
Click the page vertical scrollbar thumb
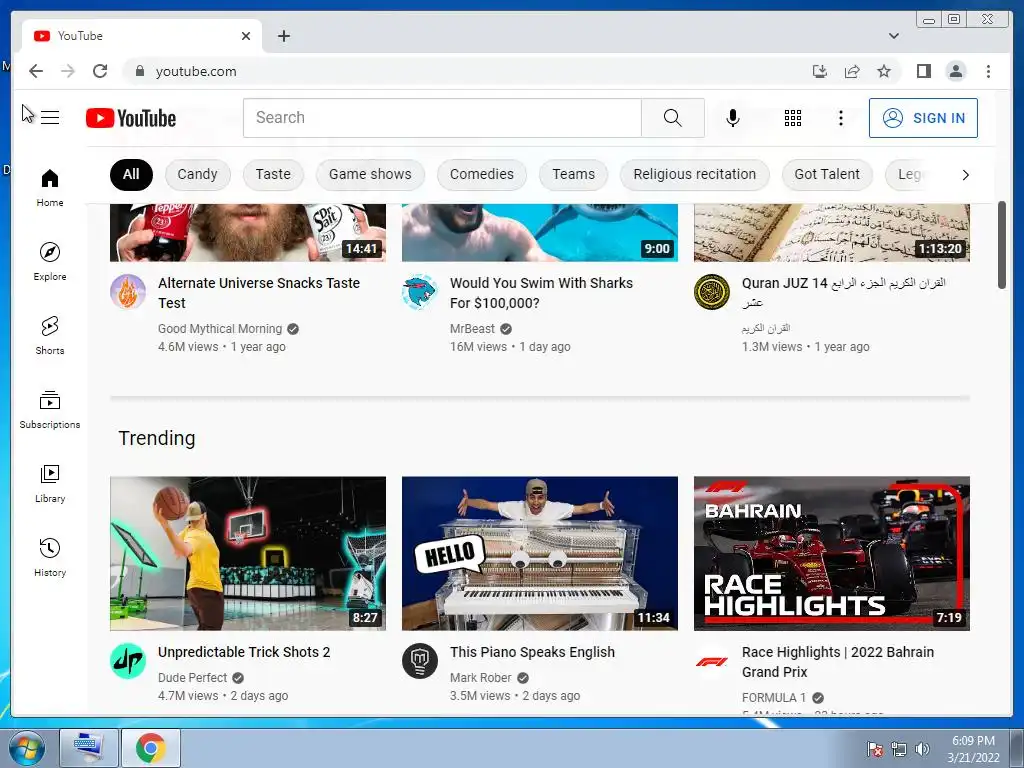pyautogui.click(x=1001, y=245)
